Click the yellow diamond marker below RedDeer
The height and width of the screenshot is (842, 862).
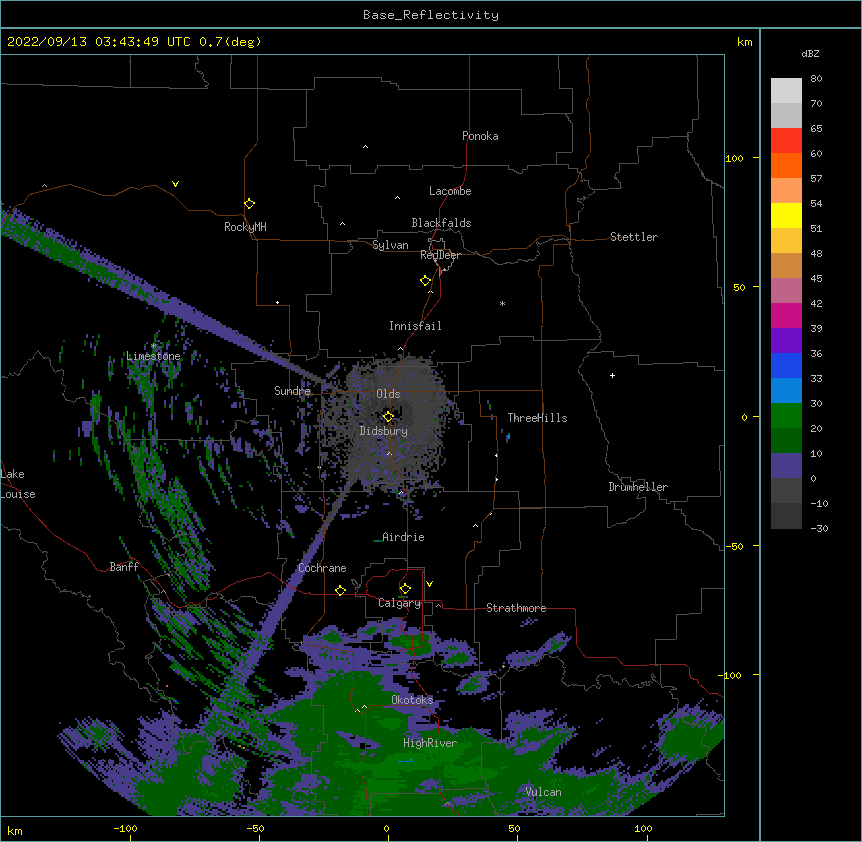(426, 281)
